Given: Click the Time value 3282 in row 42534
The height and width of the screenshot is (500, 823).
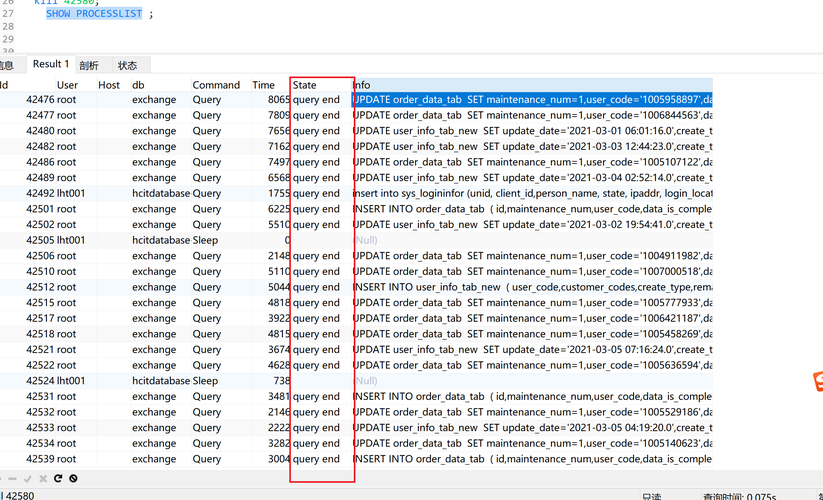Looking at the screenshot, I should coord(279,444).
